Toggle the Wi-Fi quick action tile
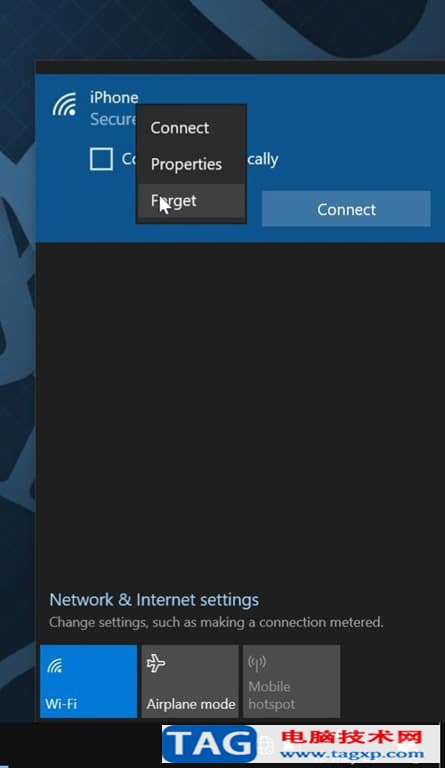 89,681
